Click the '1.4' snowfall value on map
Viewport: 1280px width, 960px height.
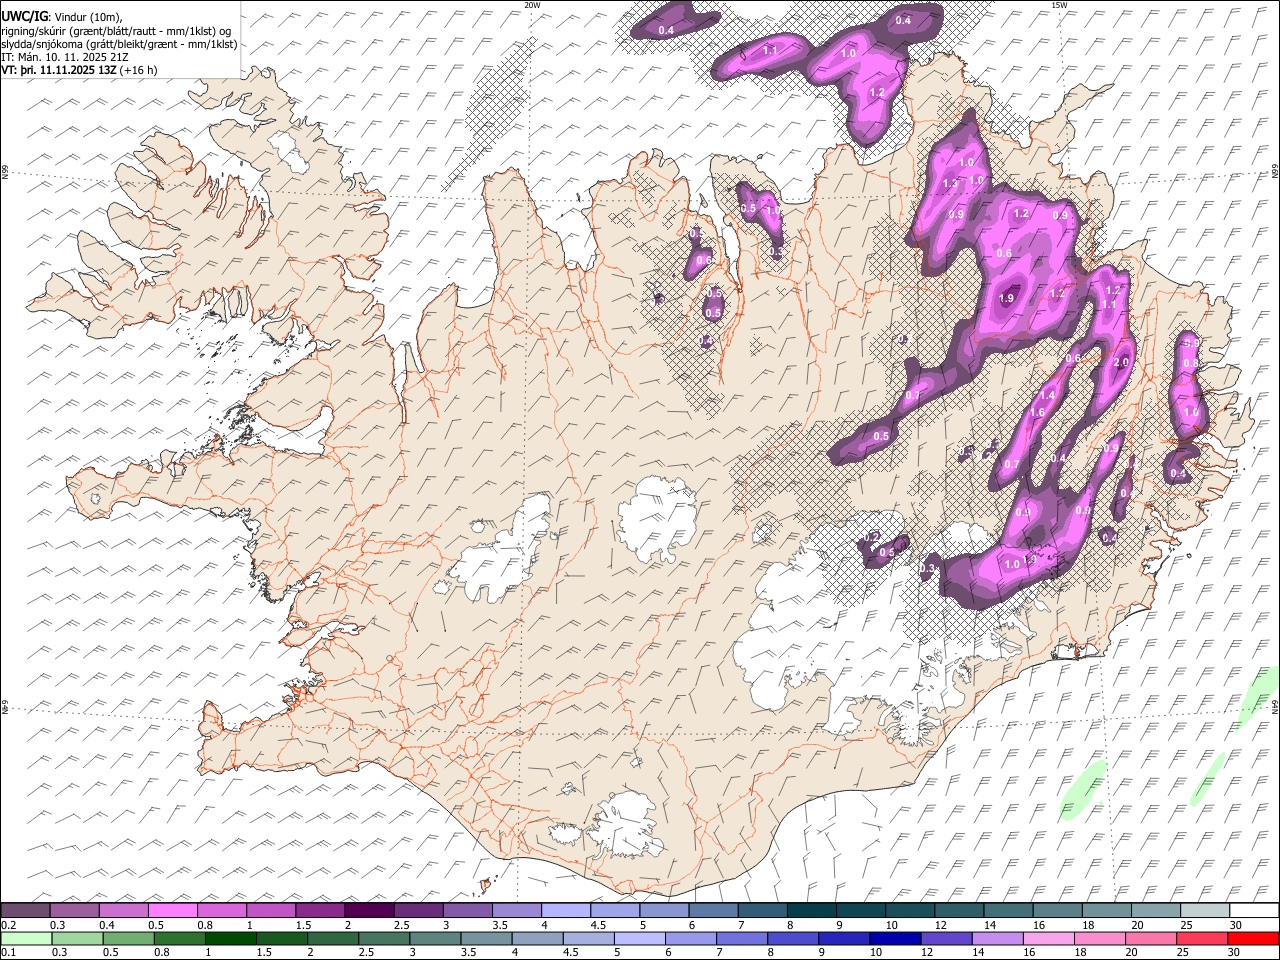[x=1047, y=396]
